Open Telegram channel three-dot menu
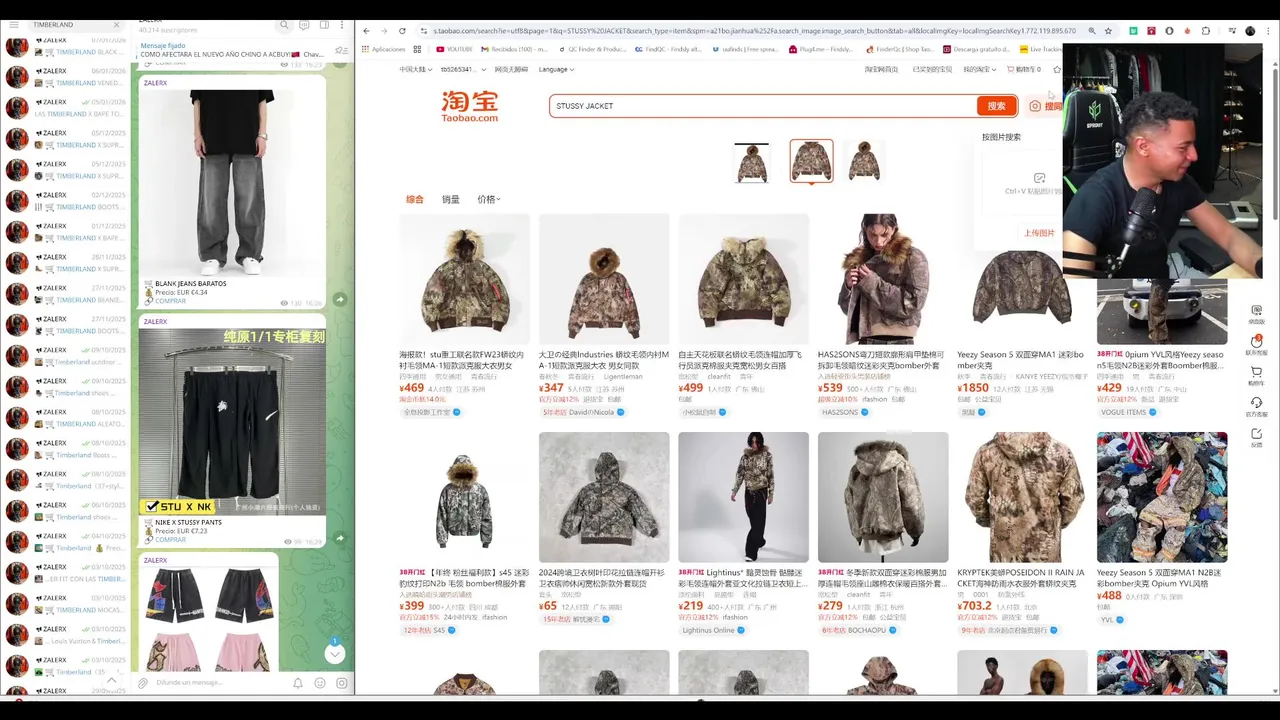The width and height of the screenshot is (1280, 720). coord(344,24)
